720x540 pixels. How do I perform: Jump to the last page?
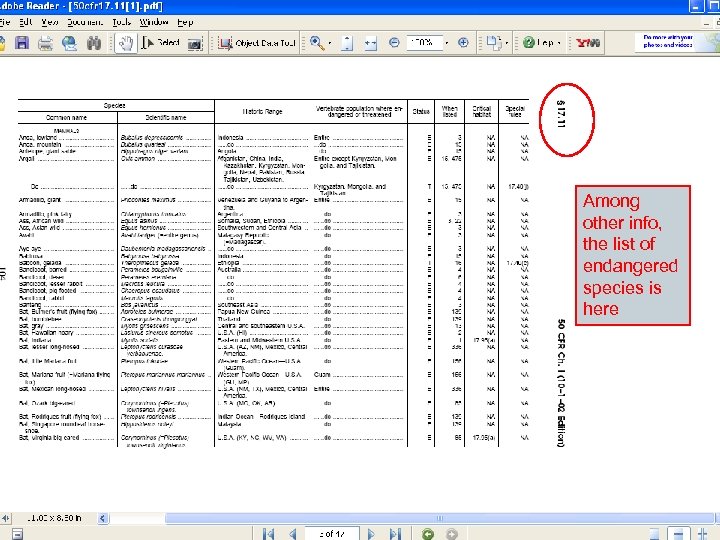(x=395, y=534)
